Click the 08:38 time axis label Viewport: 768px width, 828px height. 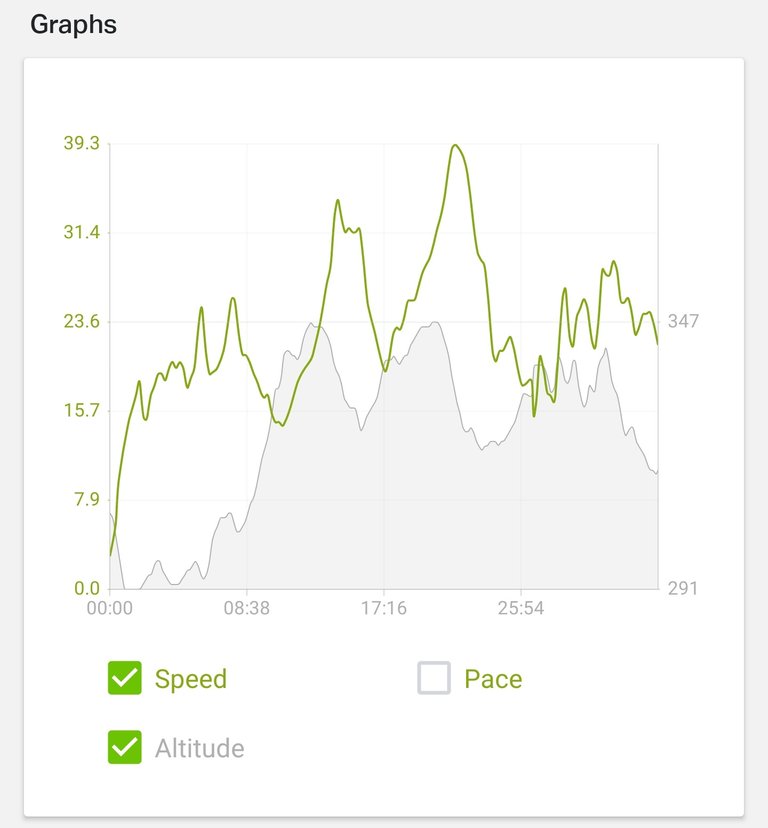[247, 608]
